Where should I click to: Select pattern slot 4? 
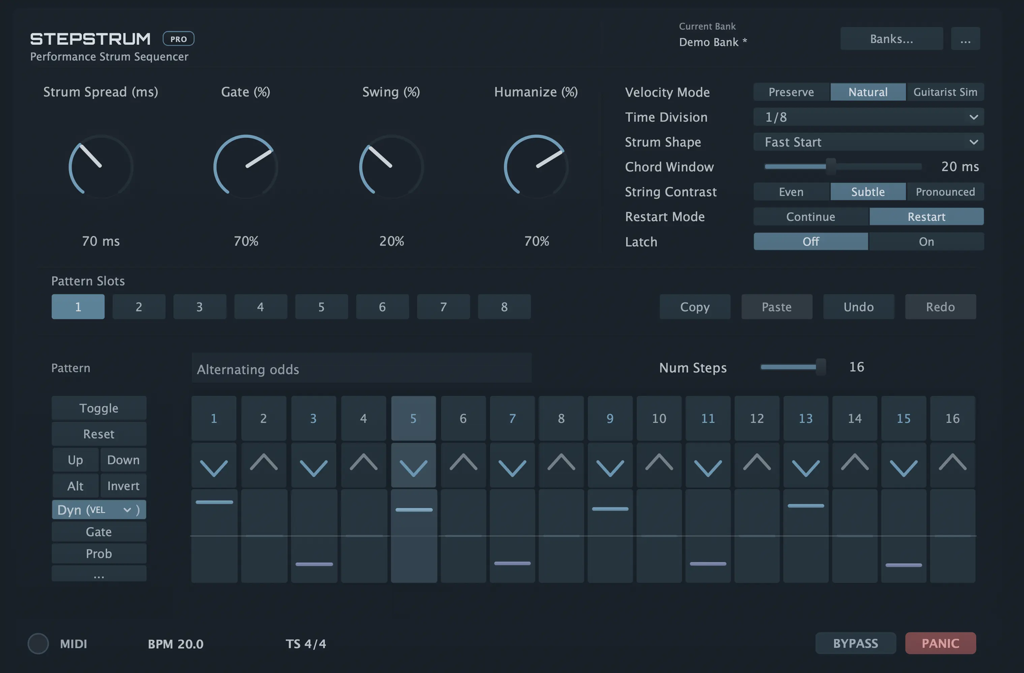[261, 307]
